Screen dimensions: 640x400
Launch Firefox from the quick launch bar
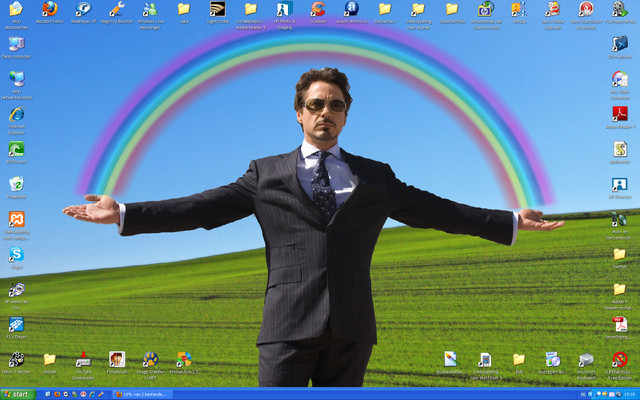click(57, 394)
